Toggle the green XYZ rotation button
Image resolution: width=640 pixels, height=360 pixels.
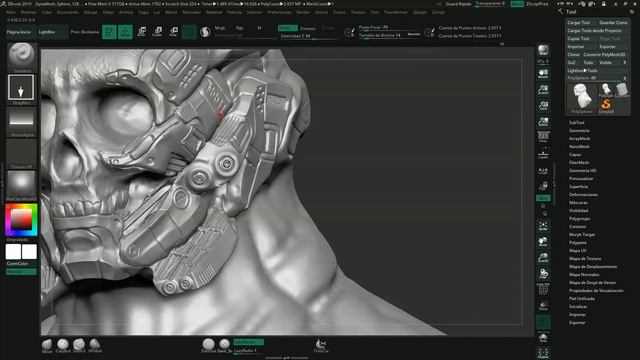(543, 198)
